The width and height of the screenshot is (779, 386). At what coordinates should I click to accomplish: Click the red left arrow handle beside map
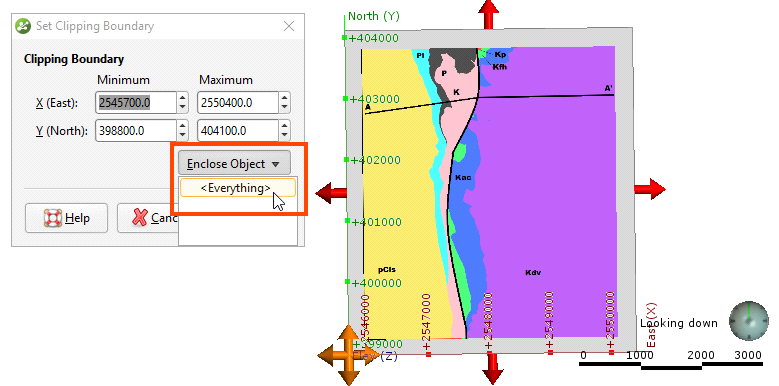pos(331,192)
